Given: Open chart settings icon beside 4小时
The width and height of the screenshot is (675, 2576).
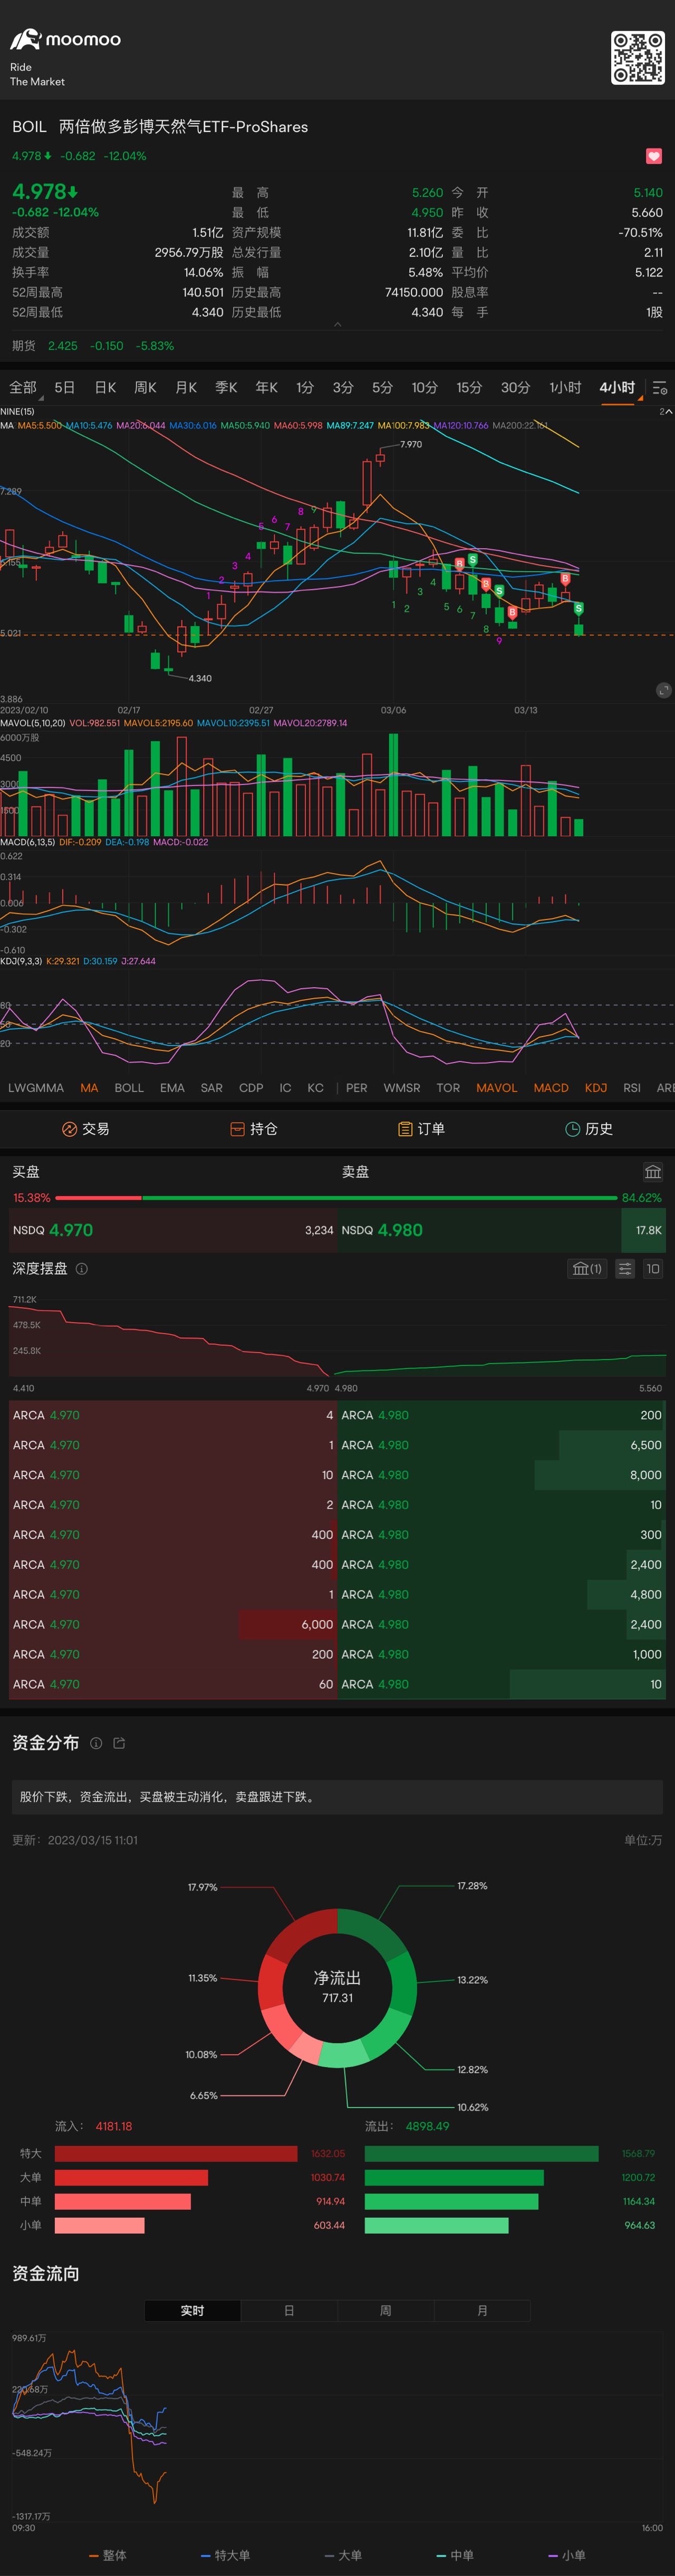Looking at the screenshot, I should 660,388.
